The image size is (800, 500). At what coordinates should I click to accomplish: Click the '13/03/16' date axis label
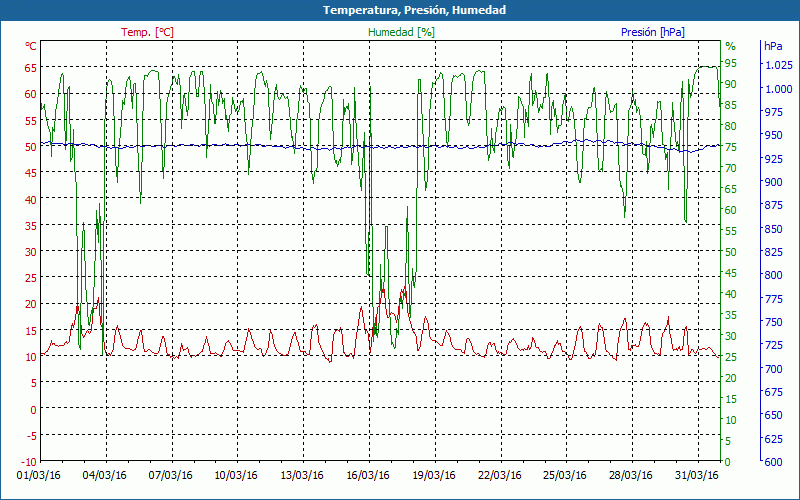tap(302, 476)
